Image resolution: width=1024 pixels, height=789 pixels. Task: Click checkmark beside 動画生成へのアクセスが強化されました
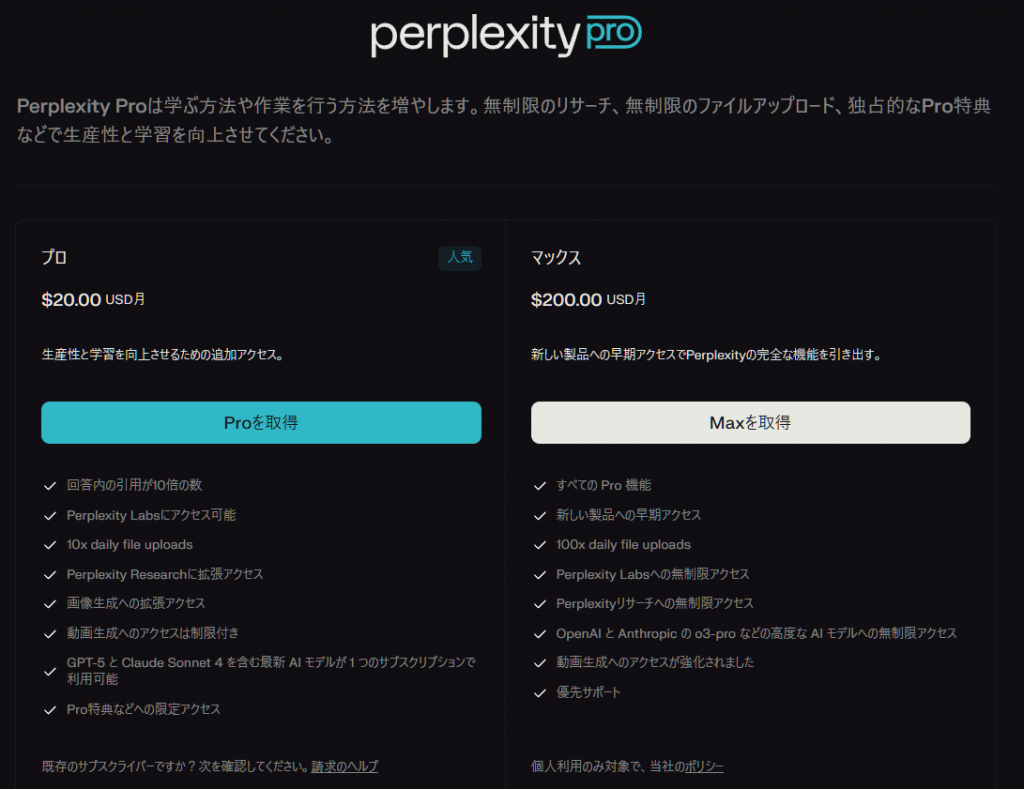click(539, 663)
